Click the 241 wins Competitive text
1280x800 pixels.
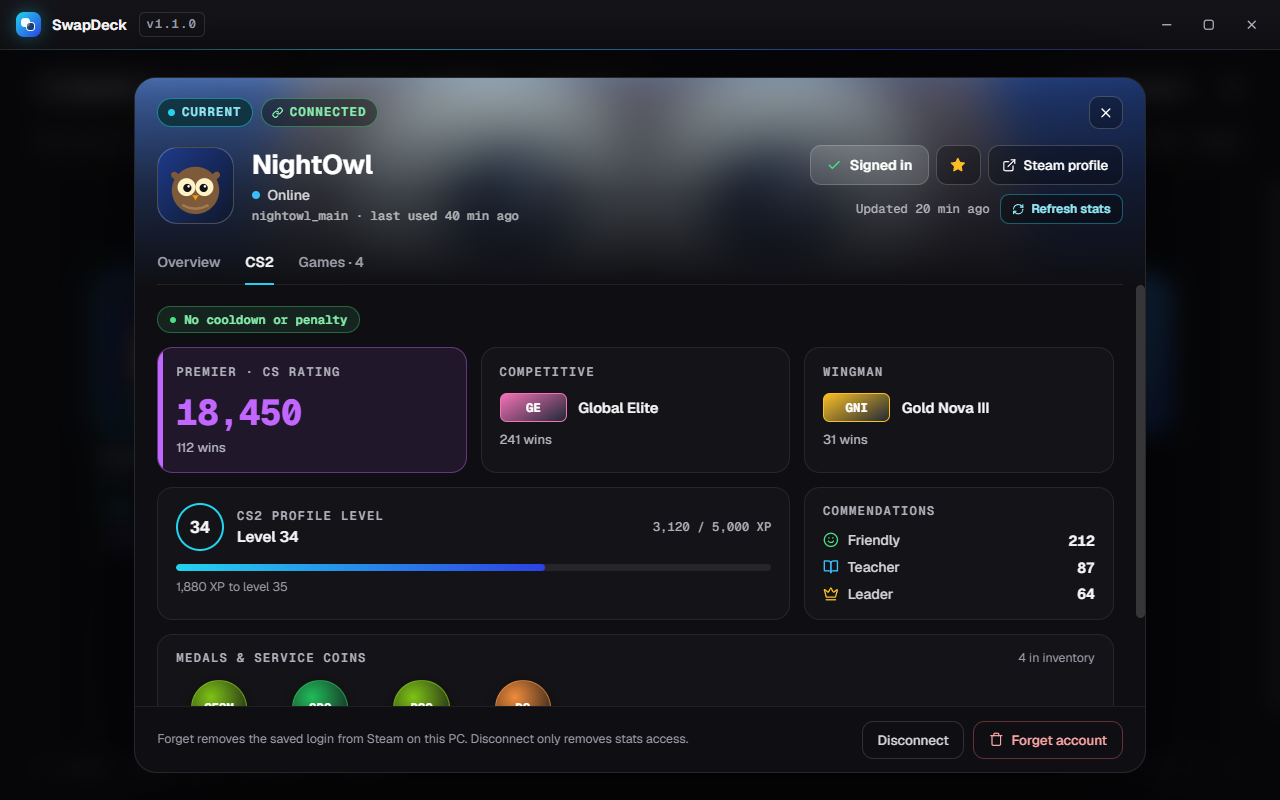tap(526, 440)
